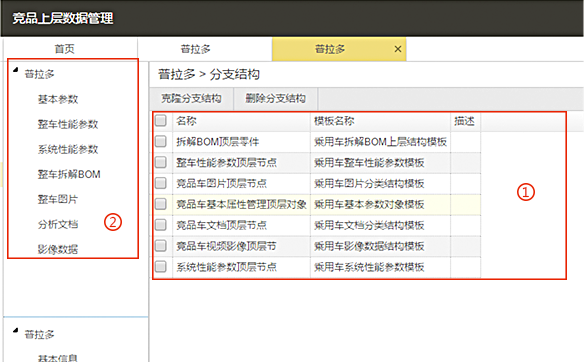
Task: Click the 竞品上层数据管理 app title
Action: pyautogui.click(x=63, y=18)
